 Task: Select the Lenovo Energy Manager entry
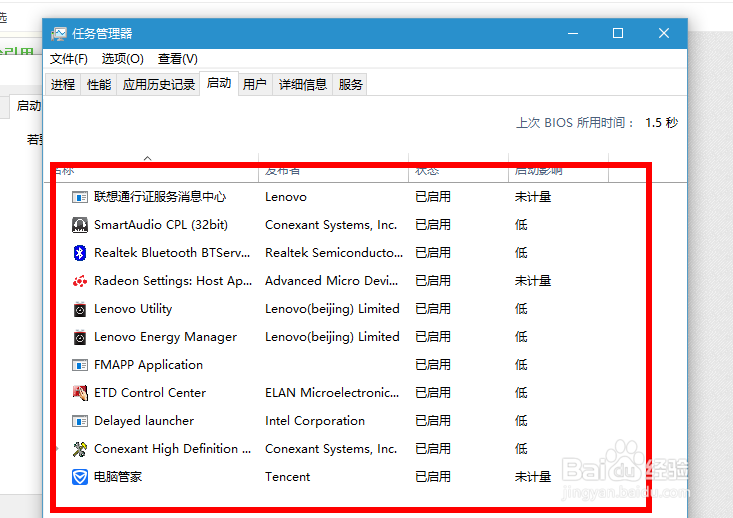(x=165, y=337)
